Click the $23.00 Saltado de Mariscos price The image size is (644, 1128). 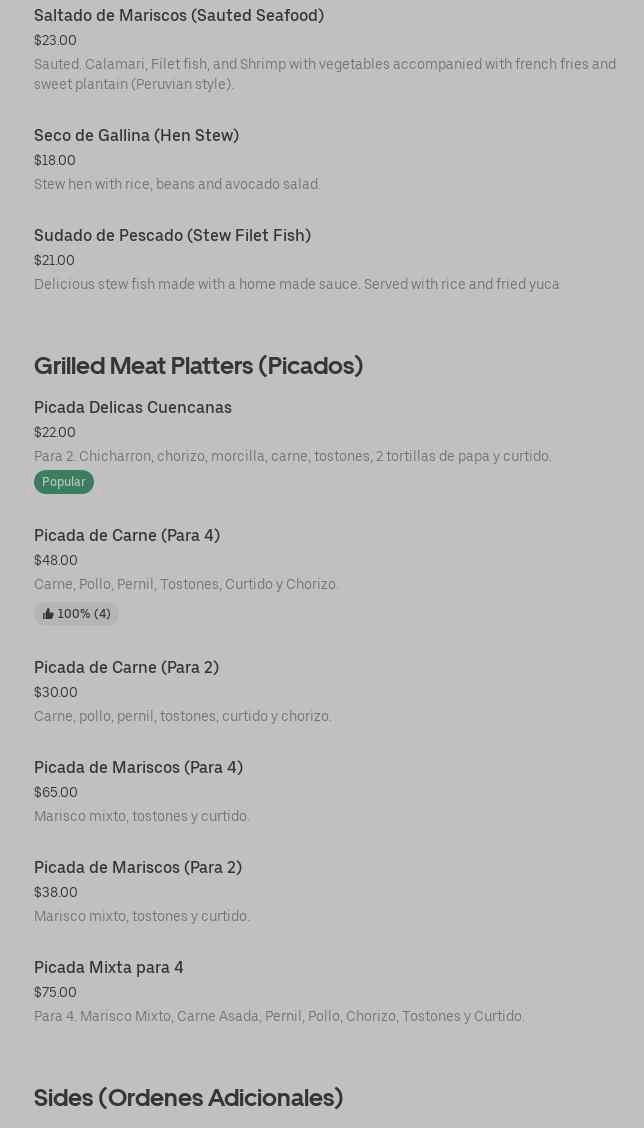click(55, 41)
